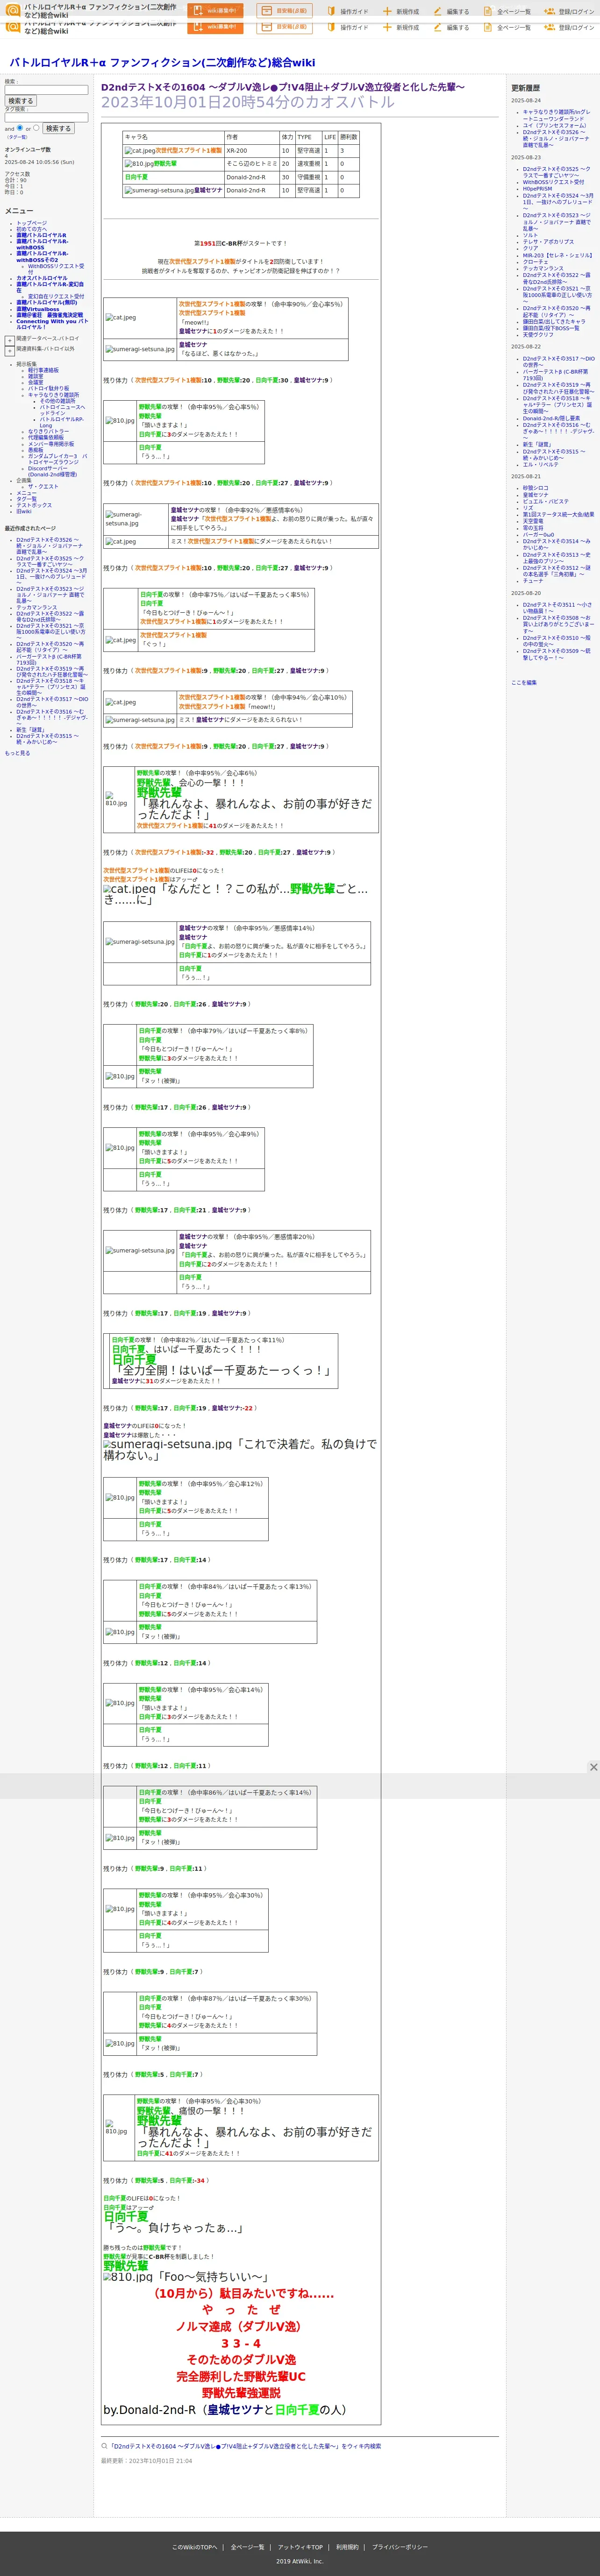Open H0pePRiSM in update history
600x2576 pixels.
[x=537, y=188]
